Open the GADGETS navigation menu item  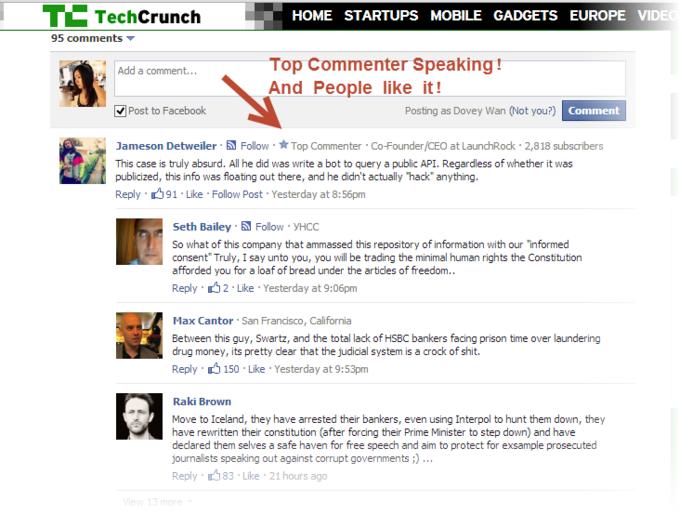pyautogui.click(x=525, y=16)
